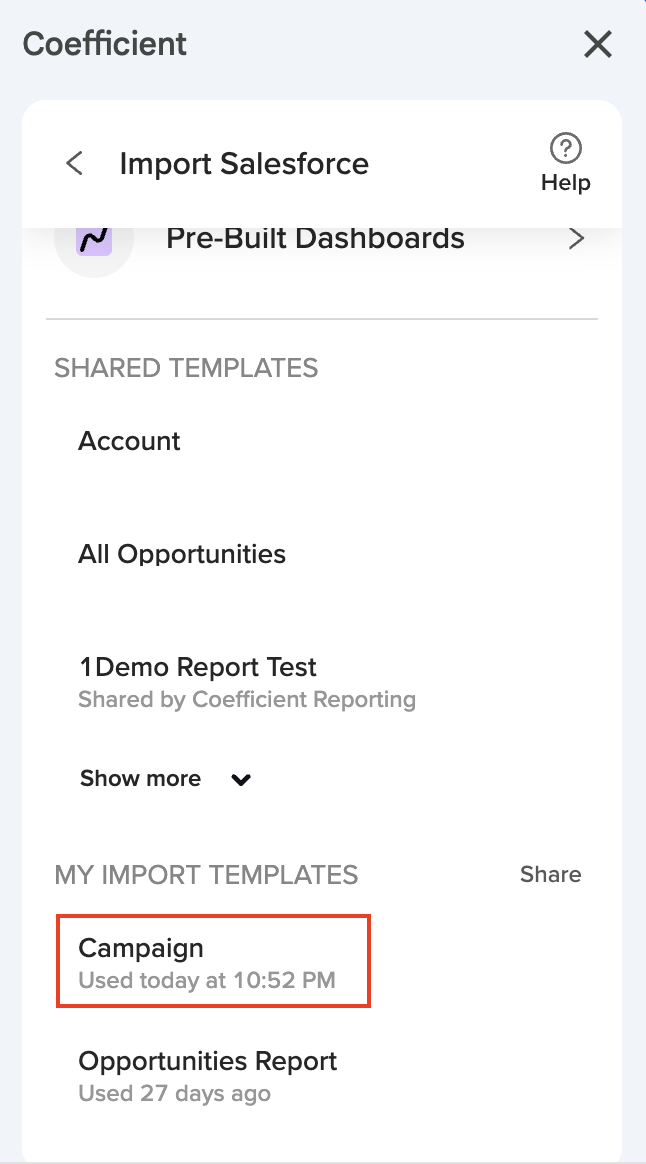
Task: Click the Show more text
Action: (140, 779)
